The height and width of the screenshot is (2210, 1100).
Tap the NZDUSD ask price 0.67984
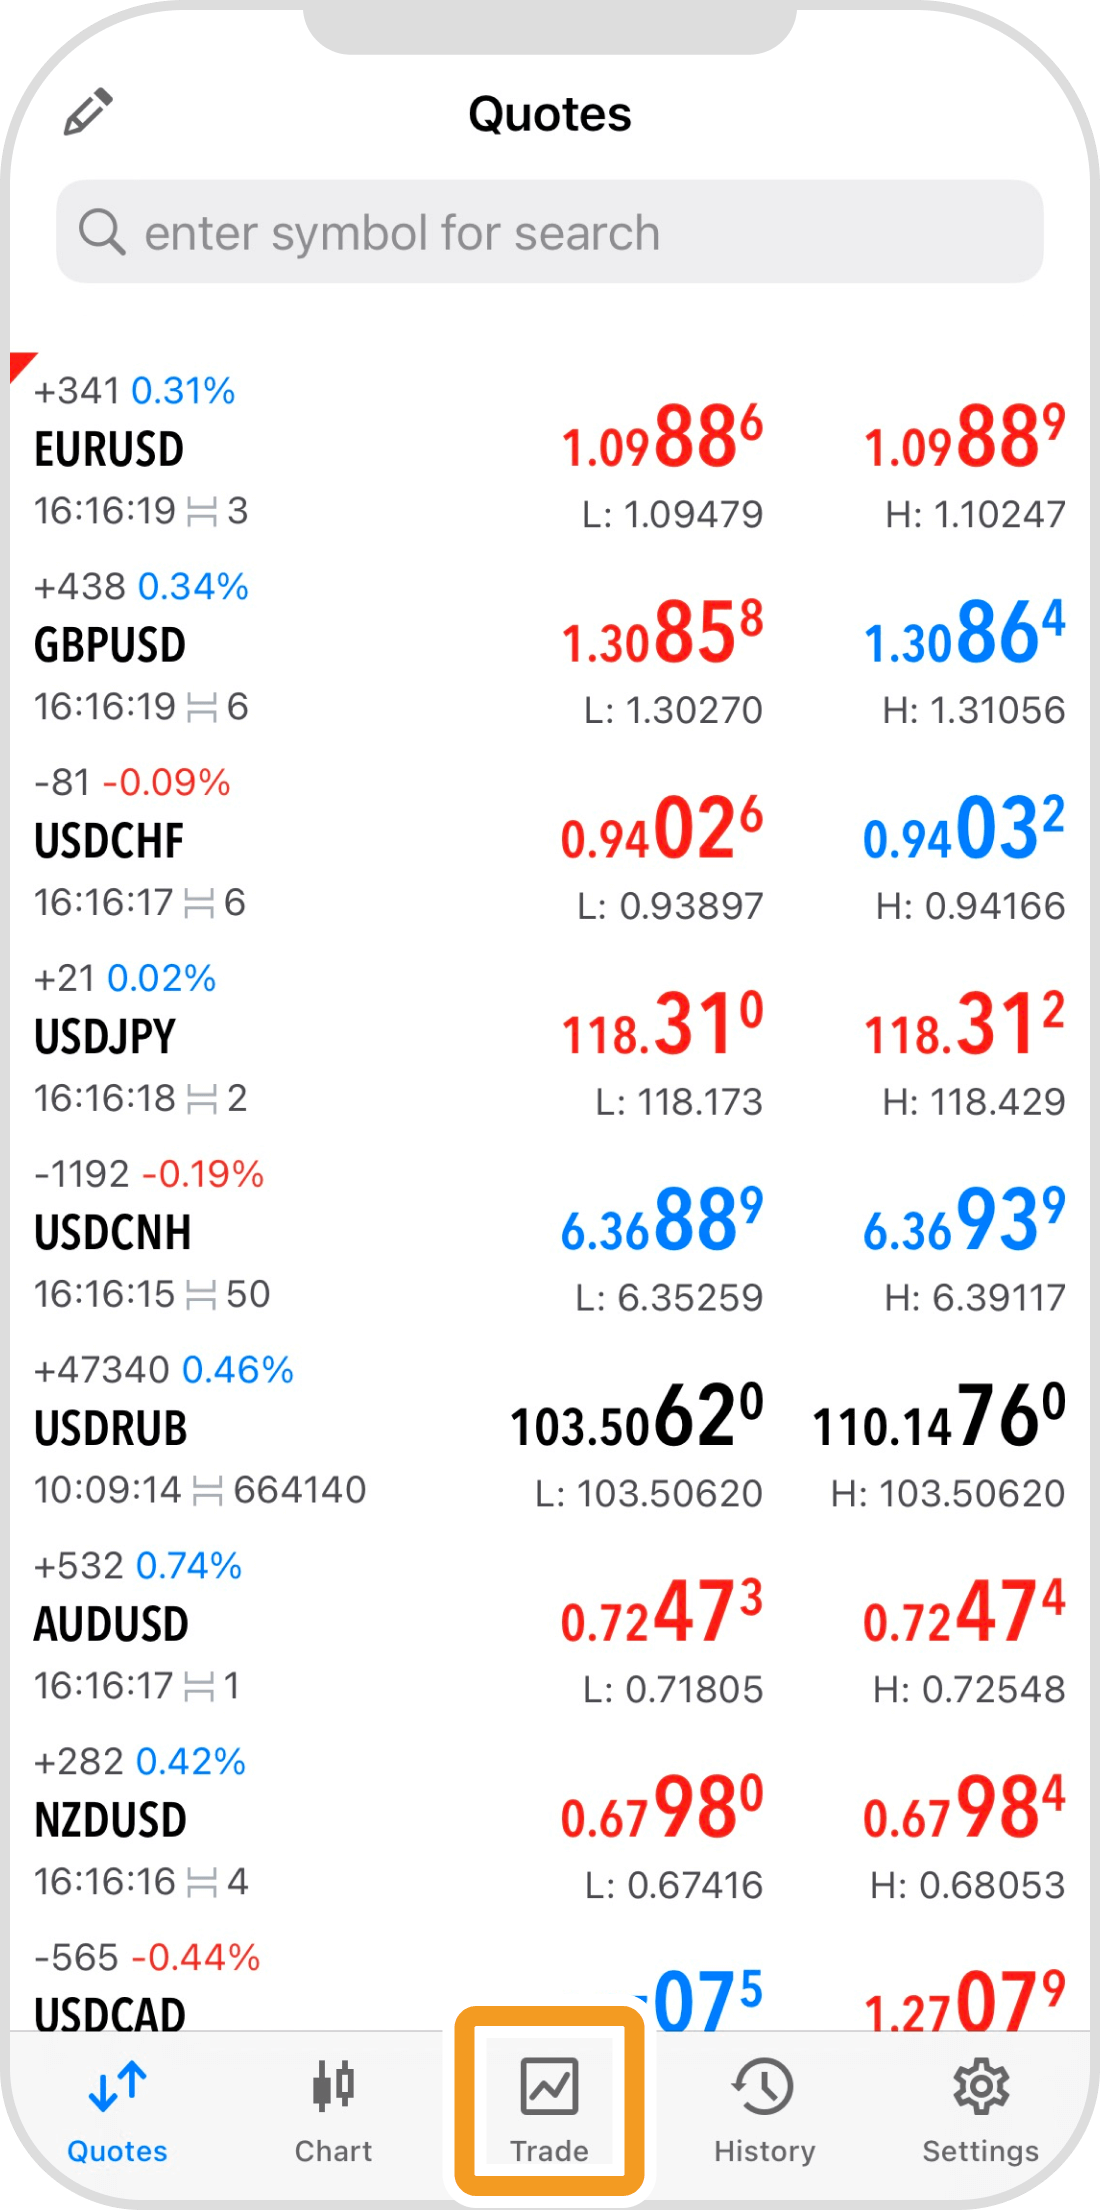click(x=964, y=1809)
